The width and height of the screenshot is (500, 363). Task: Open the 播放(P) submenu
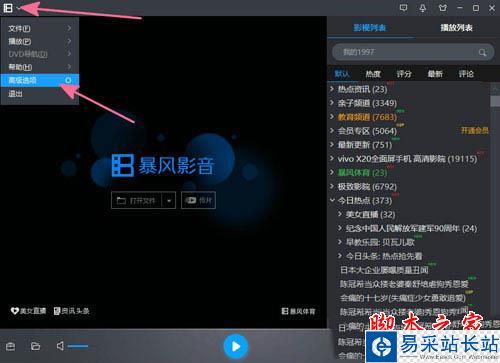click(x=40, y=41)
